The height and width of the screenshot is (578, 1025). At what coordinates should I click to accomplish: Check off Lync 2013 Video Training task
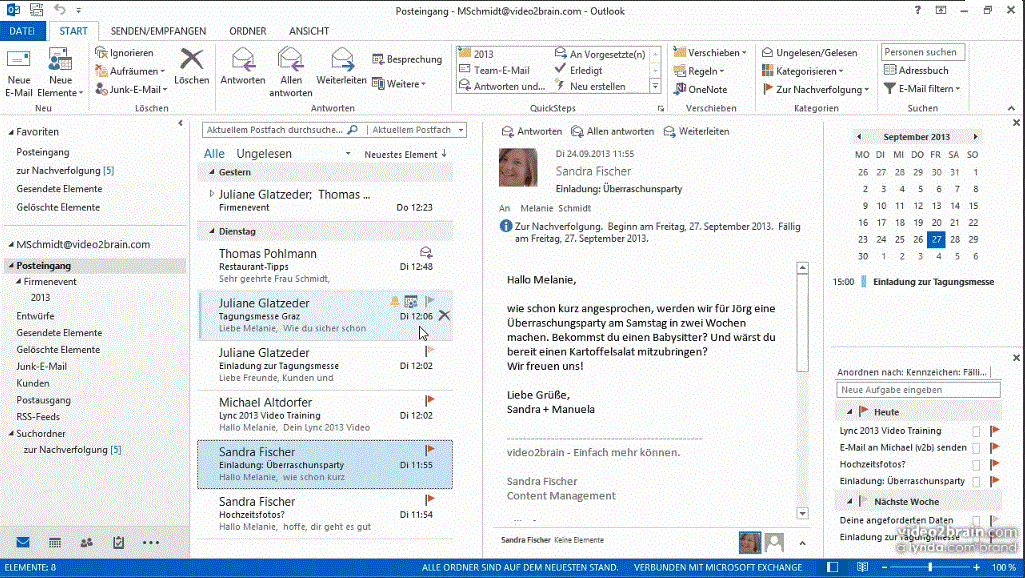(976, 431)
